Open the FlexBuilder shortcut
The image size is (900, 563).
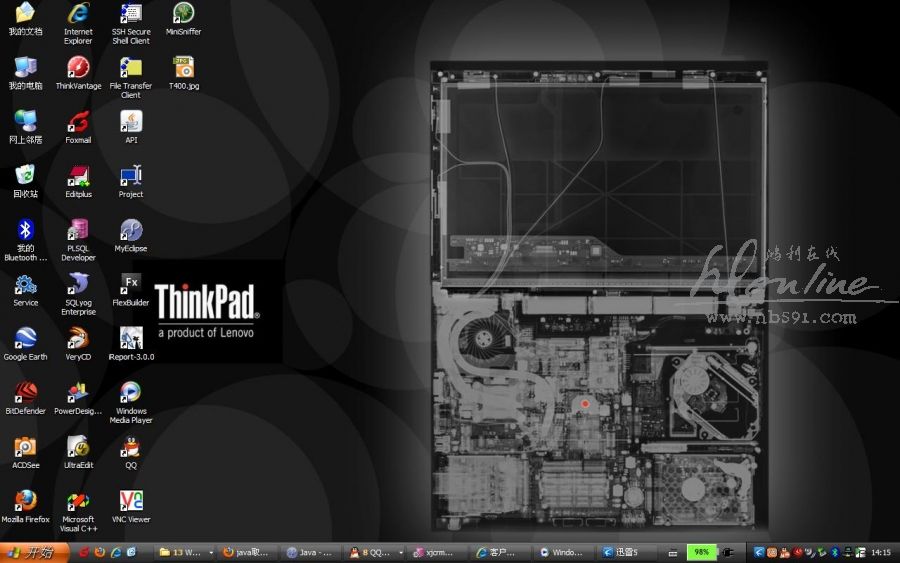[x=131, y=286]
